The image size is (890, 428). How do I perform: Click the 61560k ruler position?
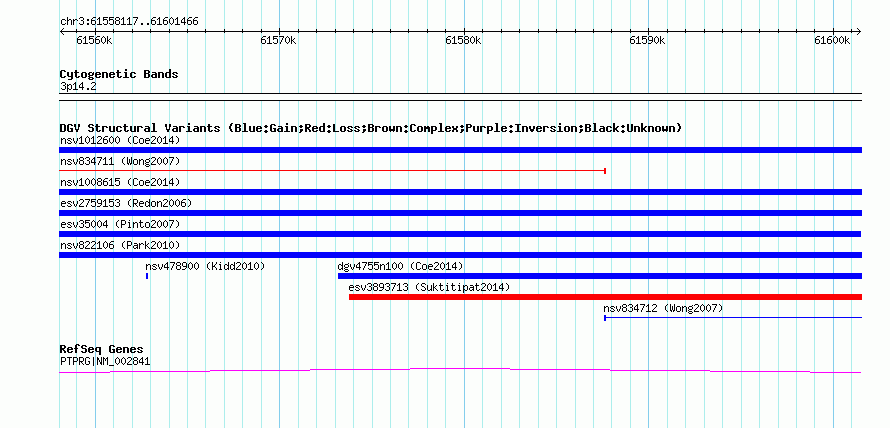pyautogui.click(x=95, y=40)
